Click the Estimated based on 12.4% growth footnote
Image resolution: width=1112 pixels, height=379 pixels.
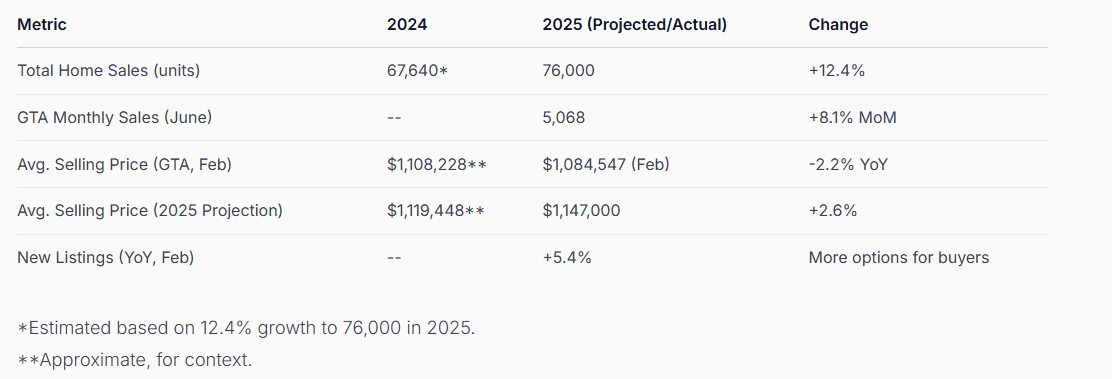point(246,329)
